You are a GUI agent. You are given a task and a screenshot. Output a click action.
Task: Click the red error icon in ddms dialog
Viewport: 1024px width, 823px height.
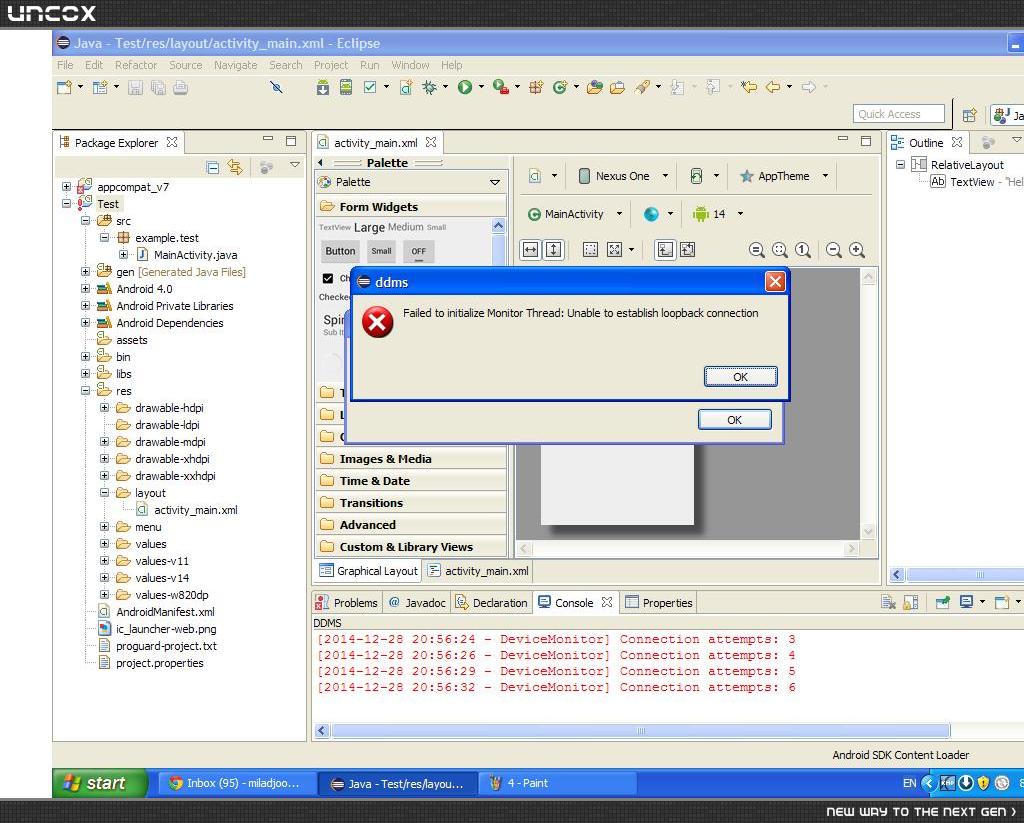377,322
